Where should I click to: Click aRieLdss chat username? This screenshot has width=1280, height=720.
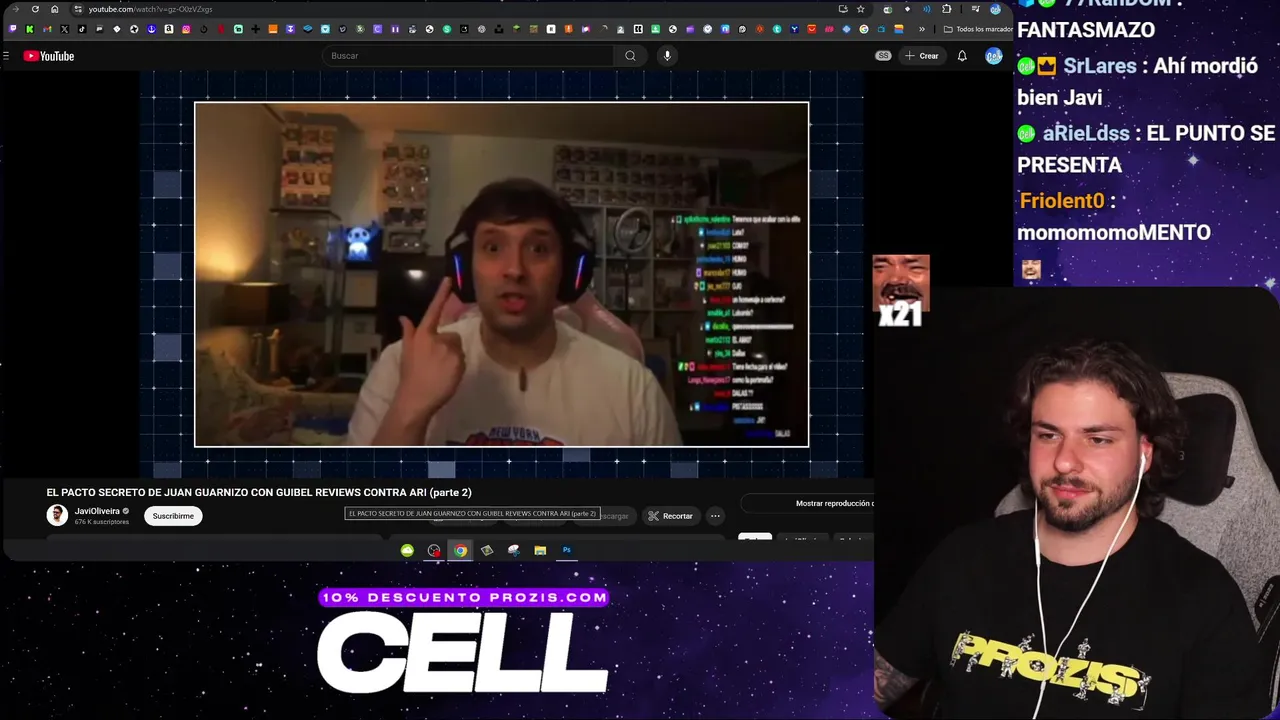[x=1086, y=133]
